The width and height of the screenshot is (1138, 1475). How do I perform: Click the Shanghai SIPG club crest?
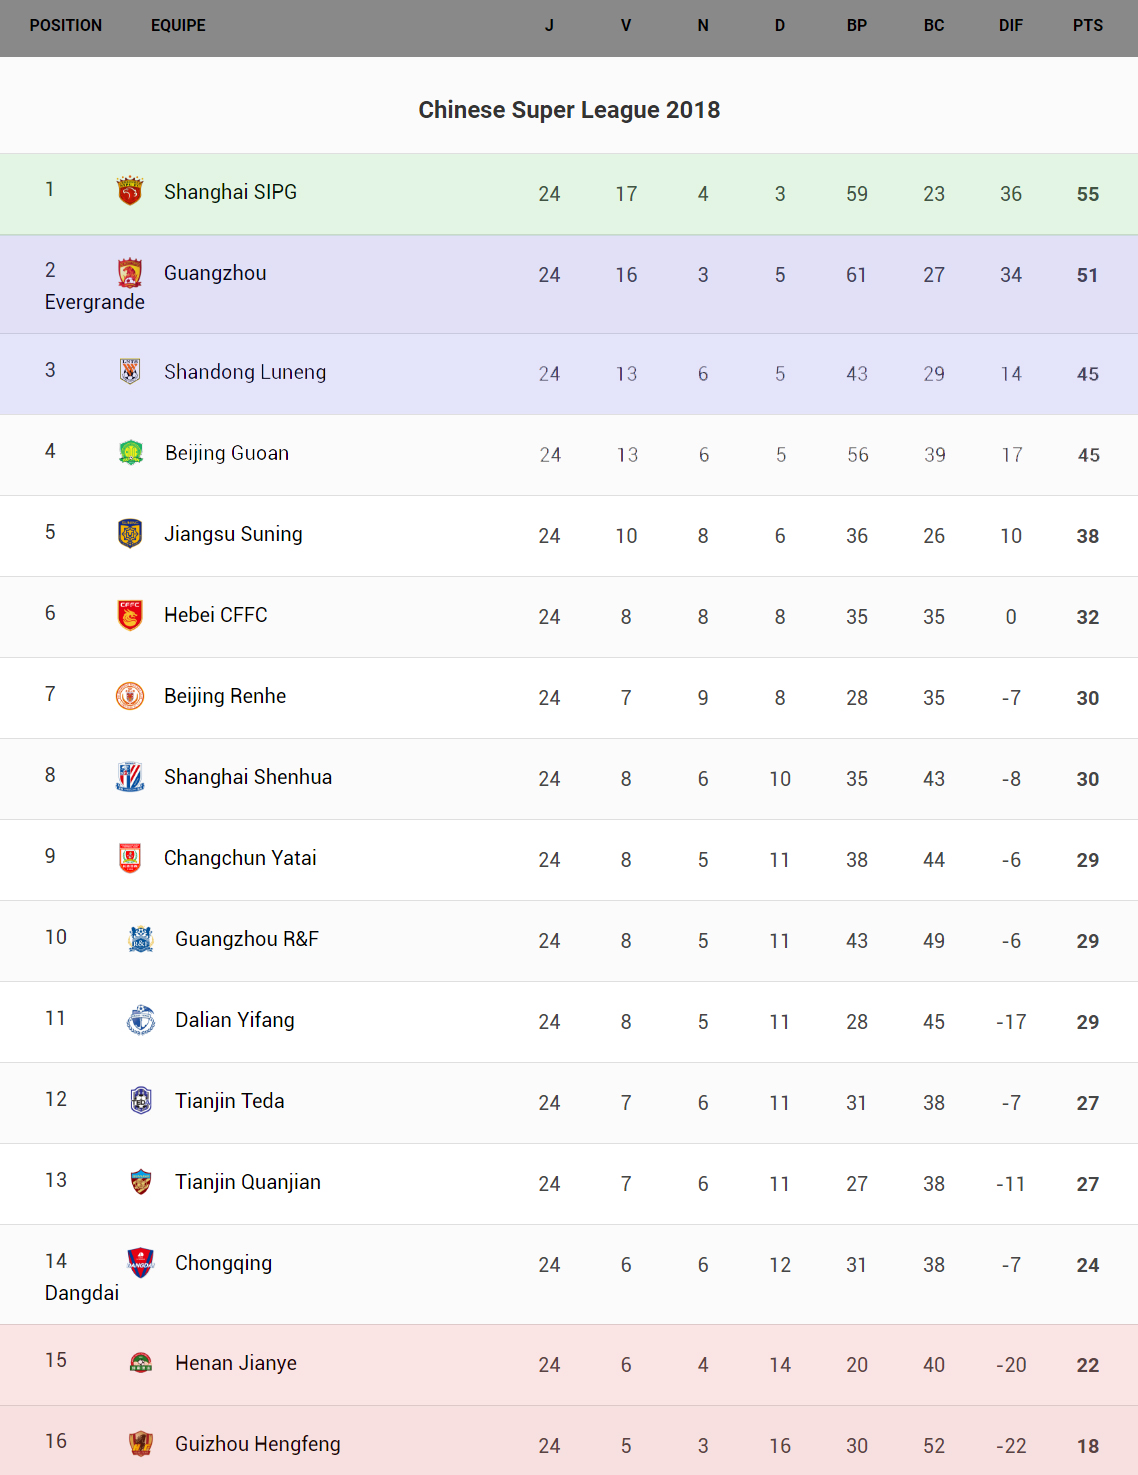tap(130, 191)
